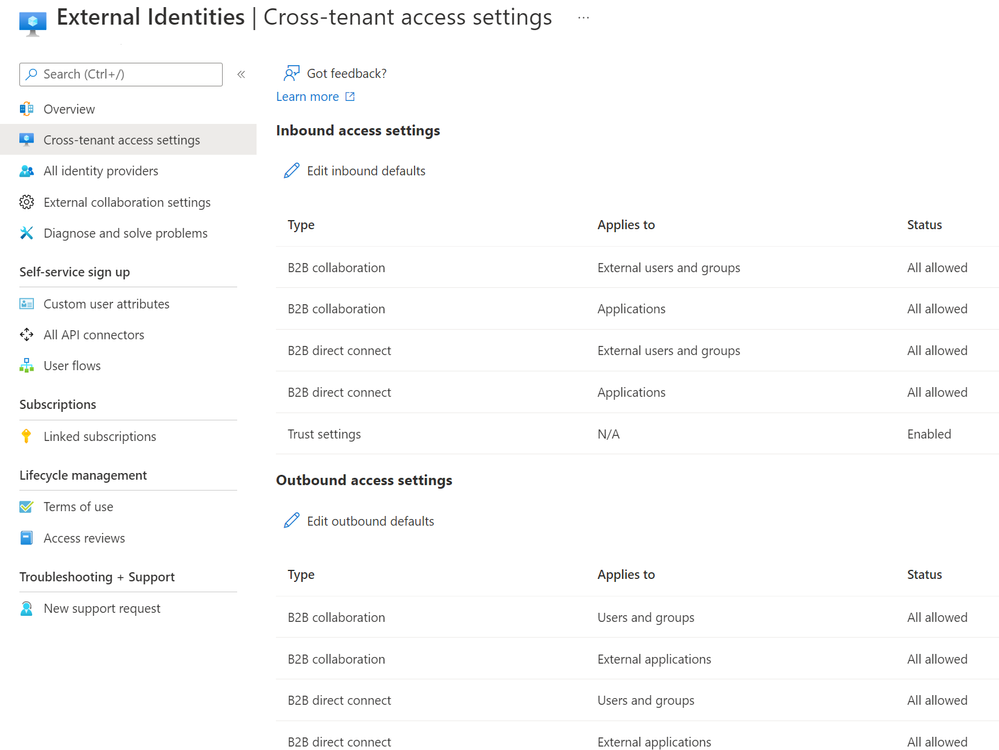Screen dimensions: 999x750
Task: Click the Got feedback icon
Action: tap(291, 73)
